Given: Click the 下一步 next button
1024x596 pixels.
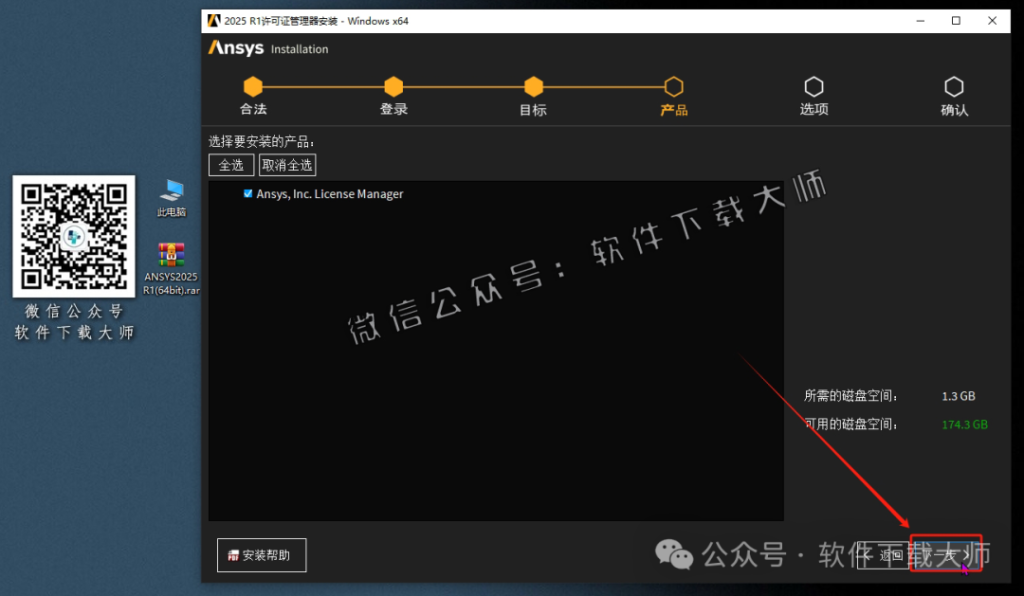Looking at the screenshot, I should click(946, 555).
